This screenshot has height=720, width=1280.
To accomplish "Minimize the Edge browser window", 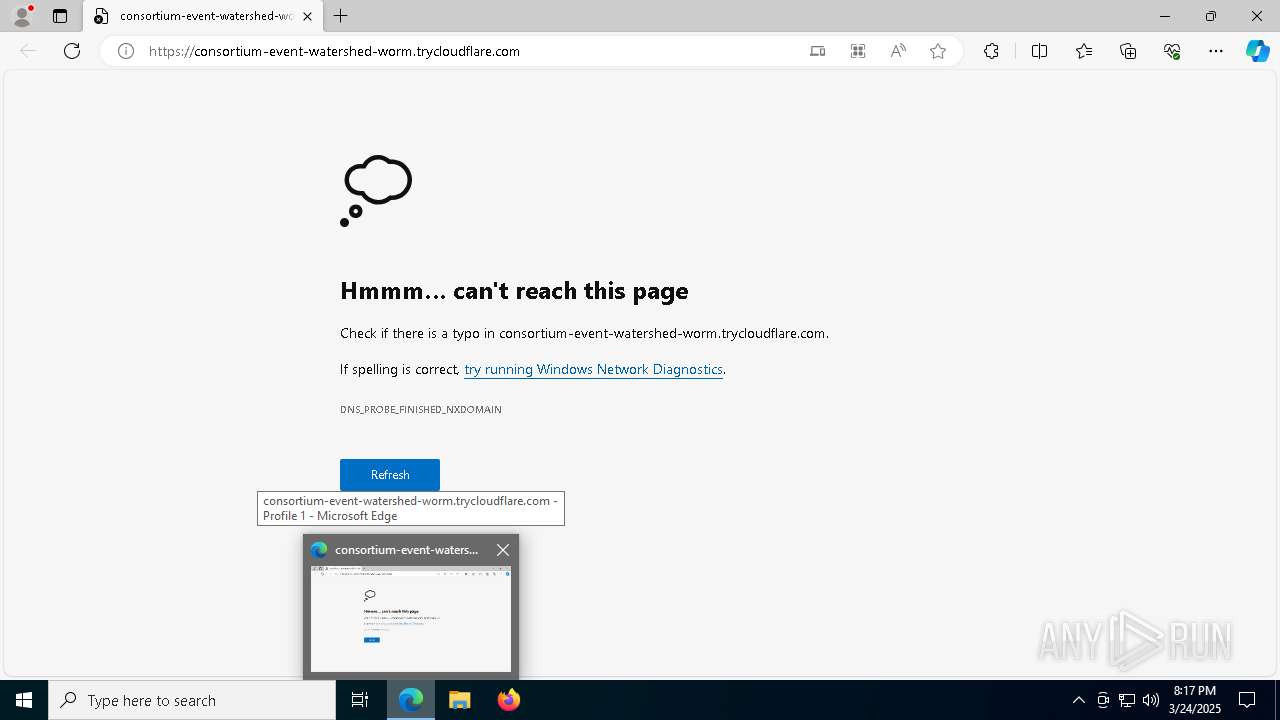I will [1165, 16].
